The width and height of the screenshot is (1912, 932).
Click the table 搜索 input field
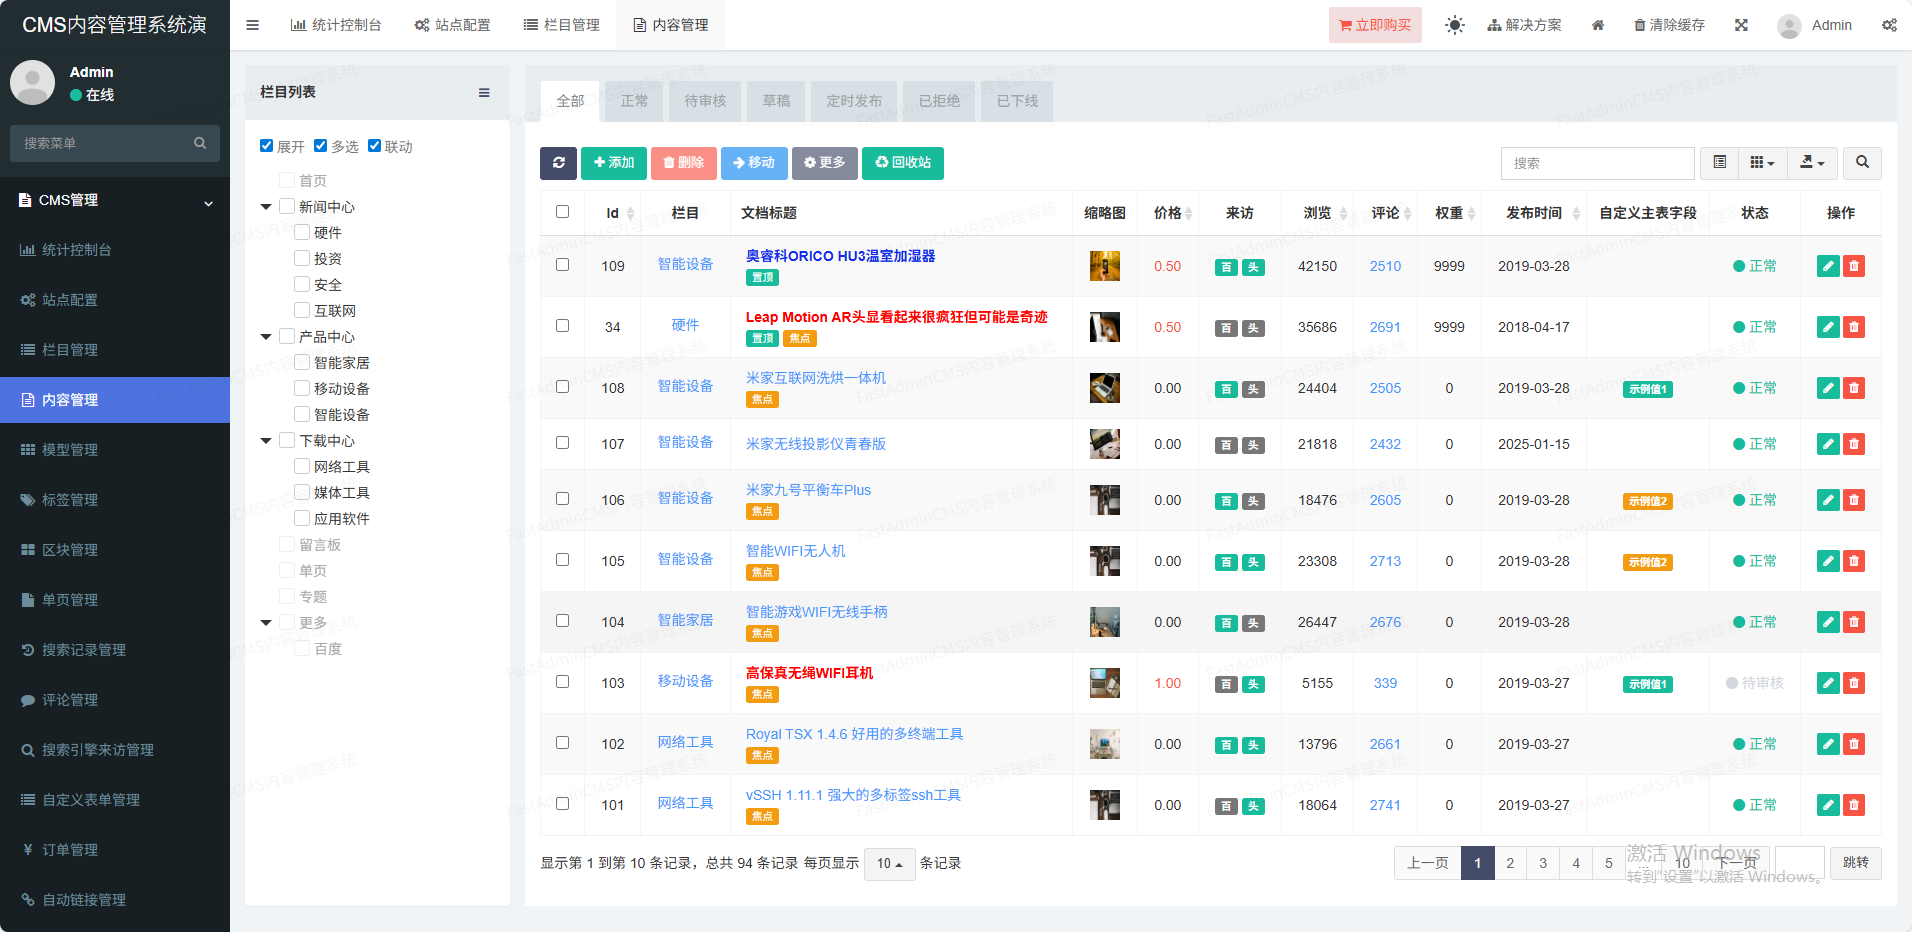coord(1596,163)
